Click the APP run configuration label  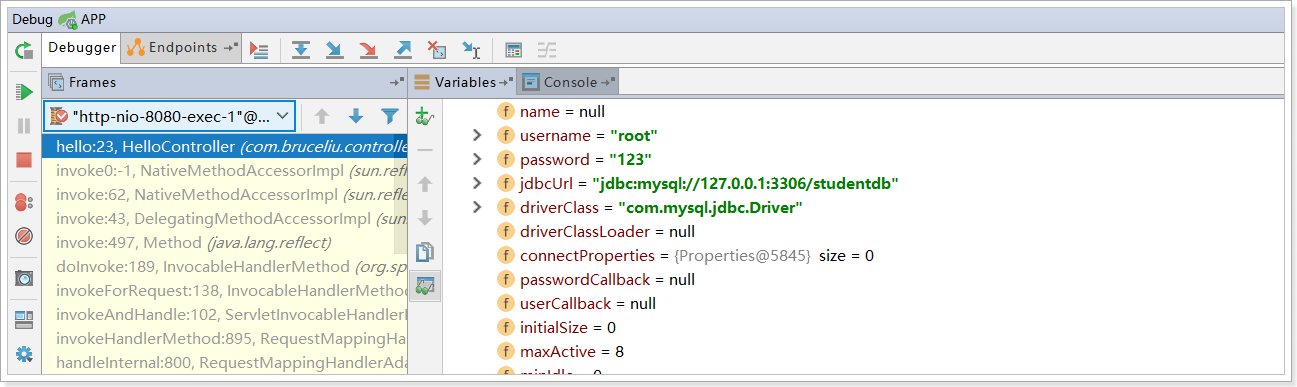coord(93,19)
